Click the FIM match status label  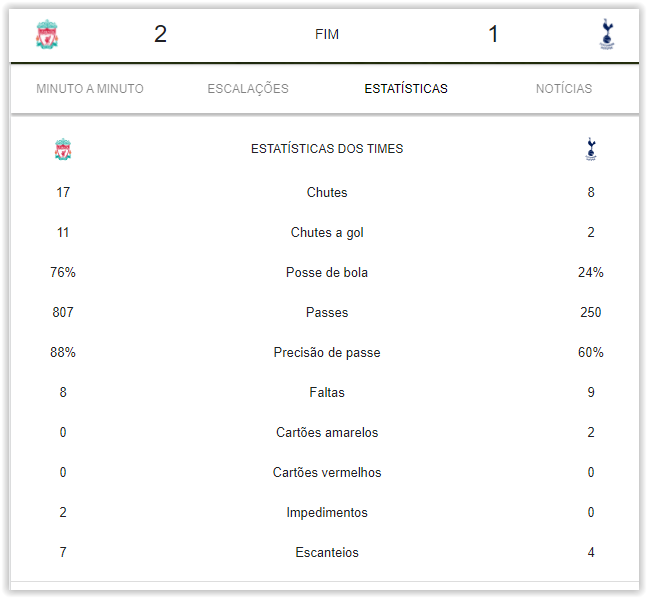pyautogui.click(x=327, y=35)
